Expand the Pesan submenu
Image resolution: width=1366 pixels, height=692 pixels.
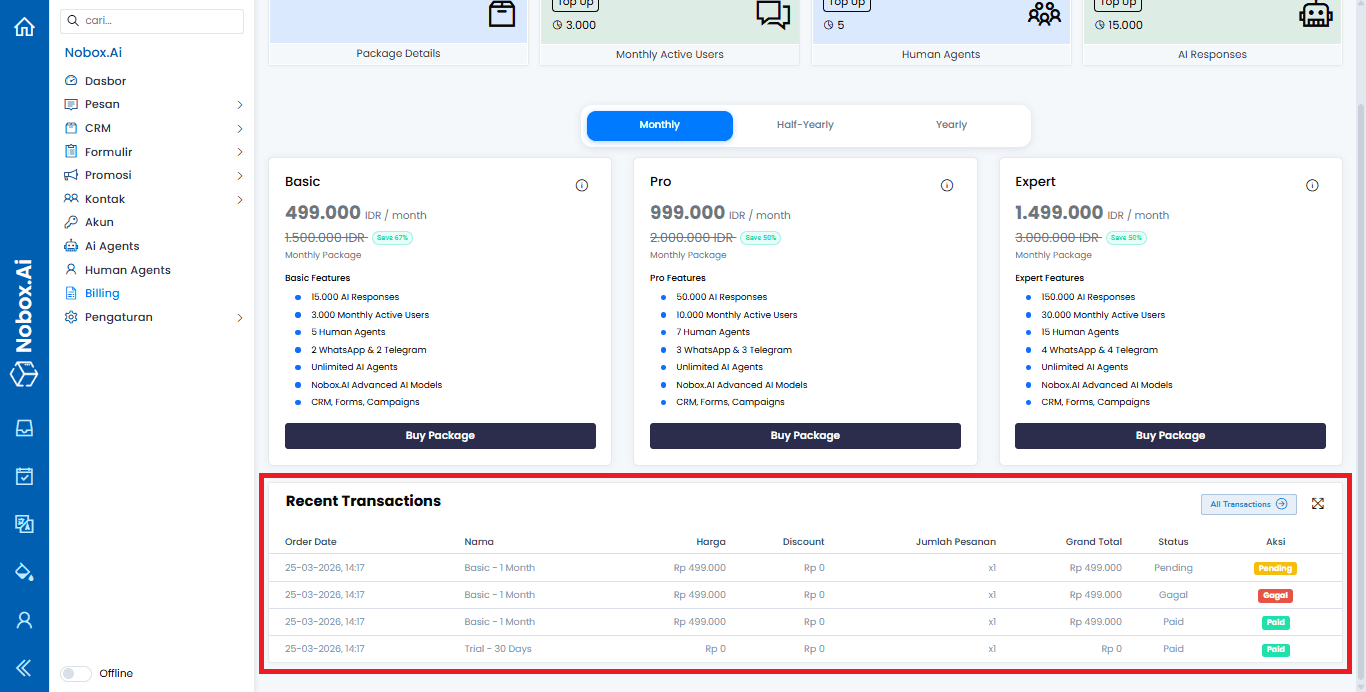[240, 105]
